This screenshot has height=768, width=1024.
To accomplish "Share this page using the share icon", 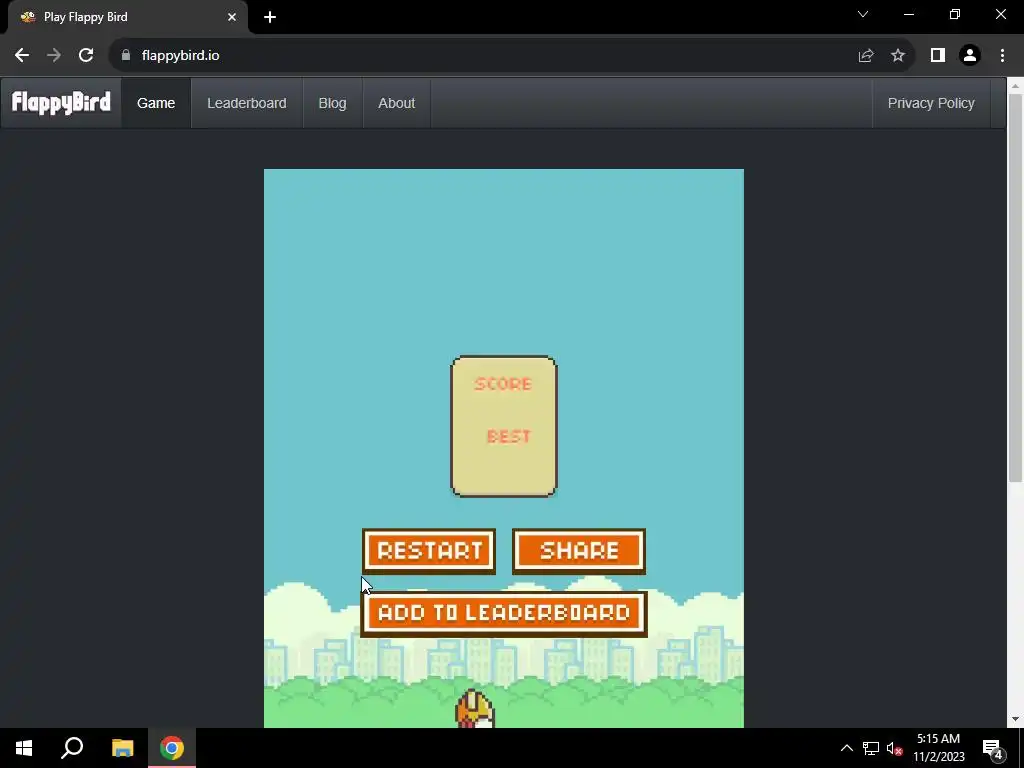I will pos(865,56).
